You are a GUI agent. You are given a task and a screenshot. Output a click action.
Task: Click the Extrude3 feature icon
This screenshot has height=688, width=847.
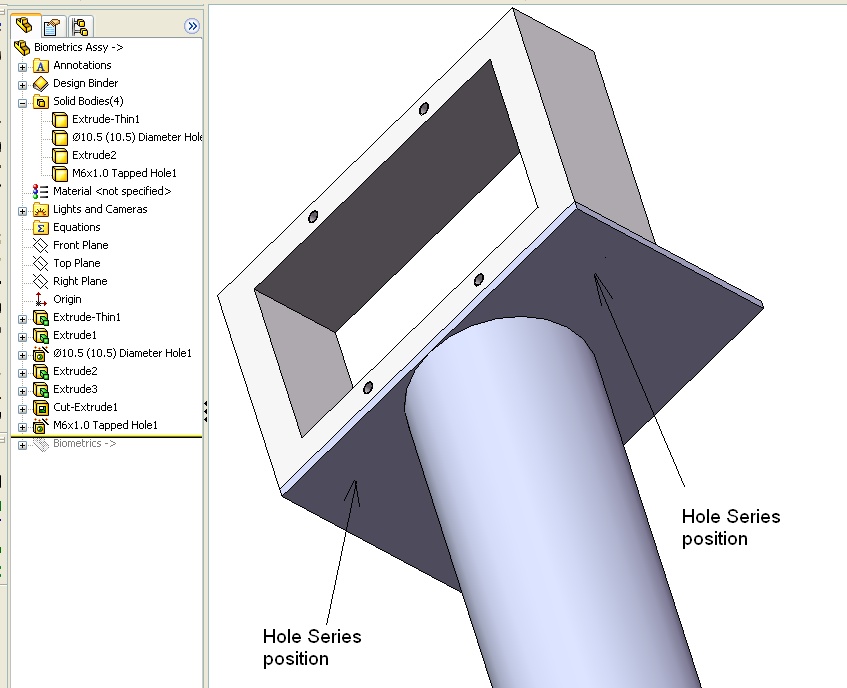(x=41, y=389)
